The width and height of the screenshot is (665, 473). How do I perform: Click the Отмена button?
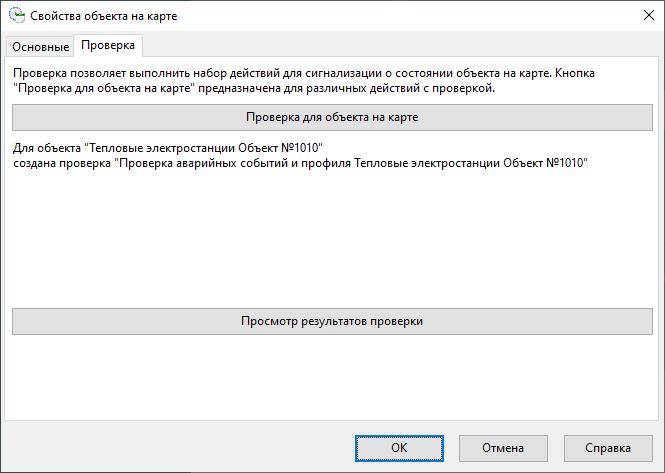click(x=503, y=448)
